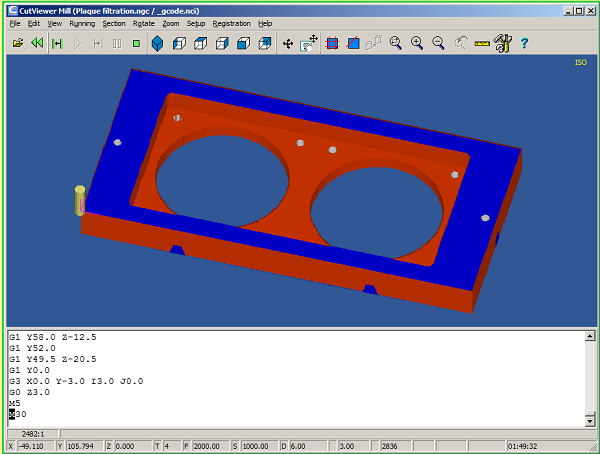The height and width of the screenshot is (454, 600).
Task: Activate the pan four-arrow tool
Action: click(288, 44)
